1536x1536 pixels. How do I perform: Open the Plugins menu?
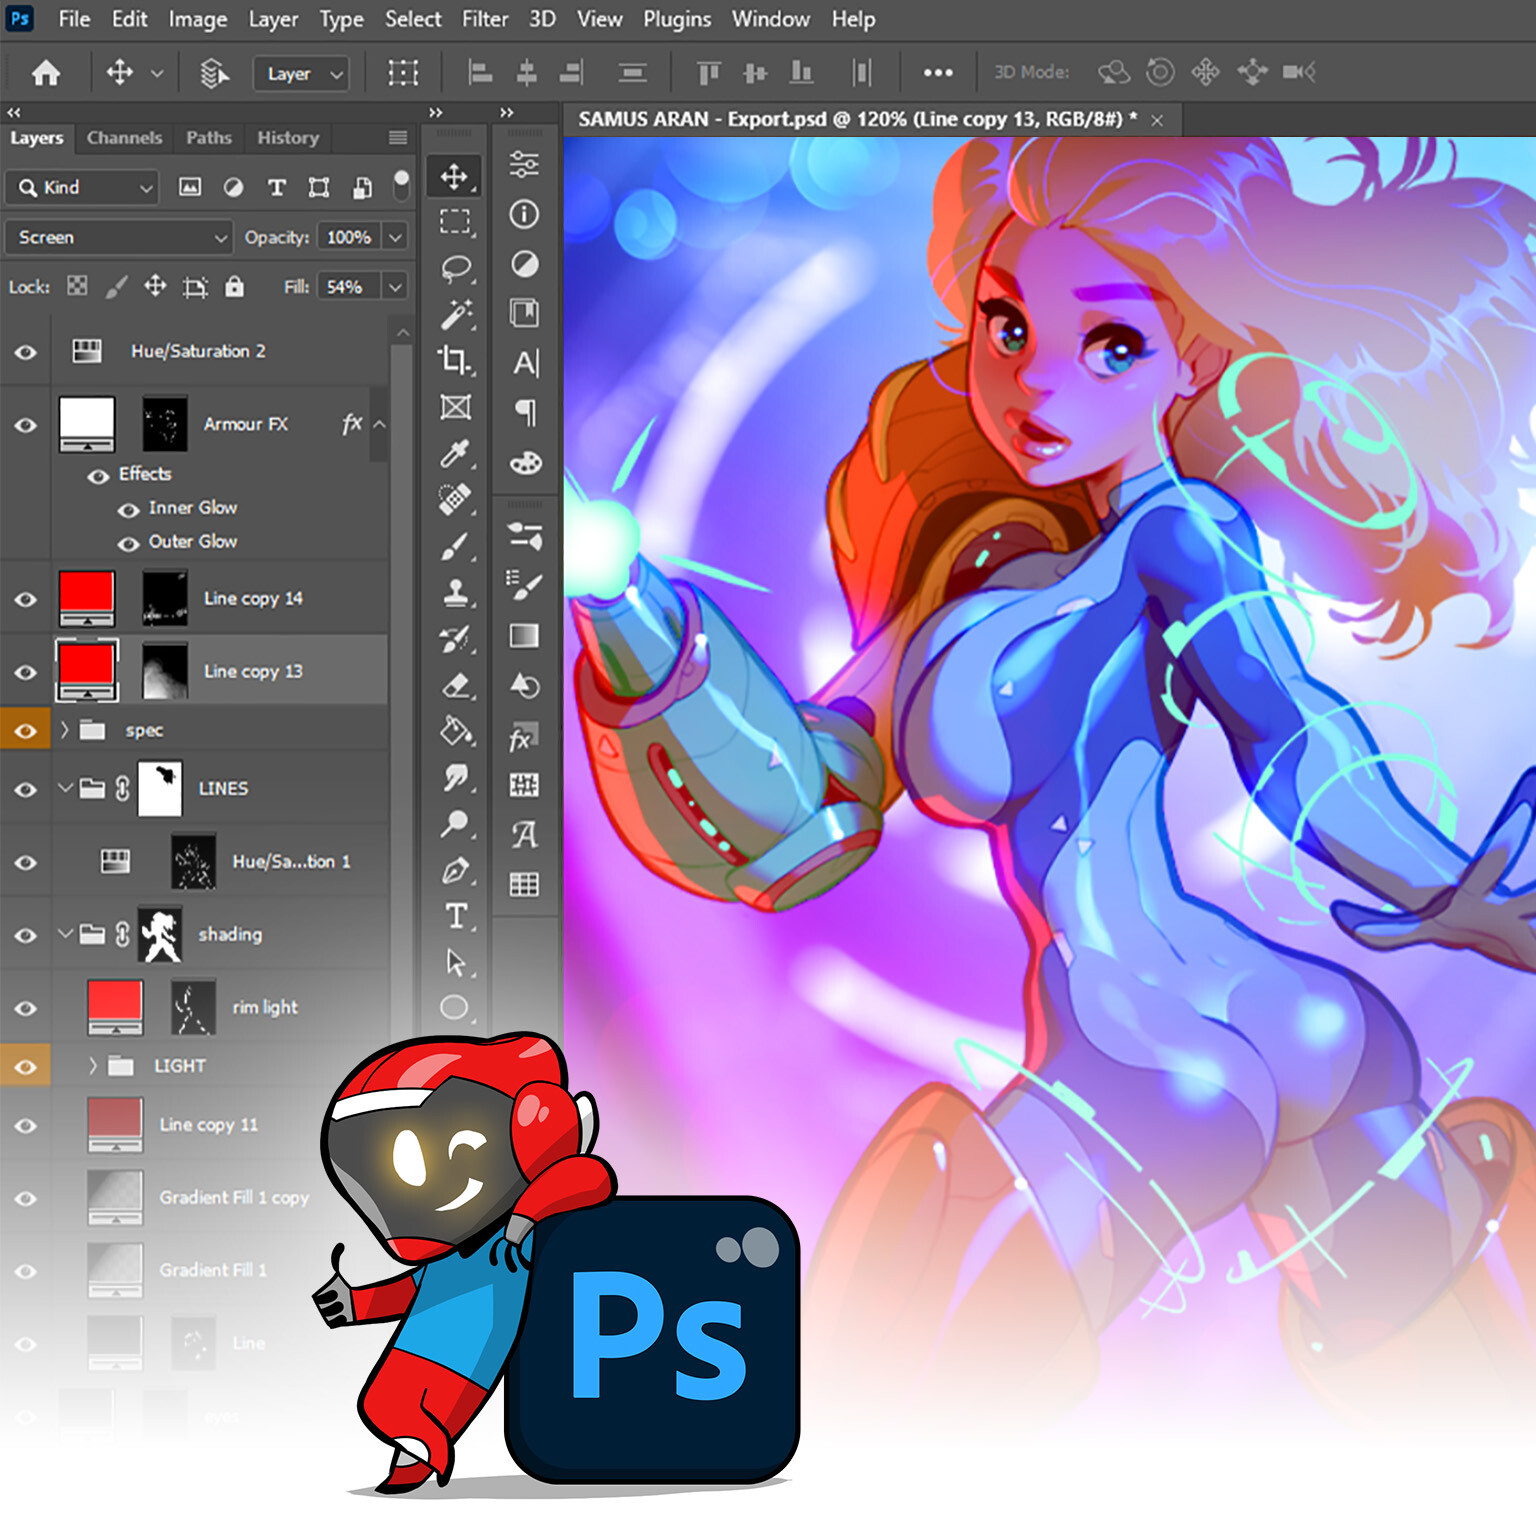pos(677,19)
